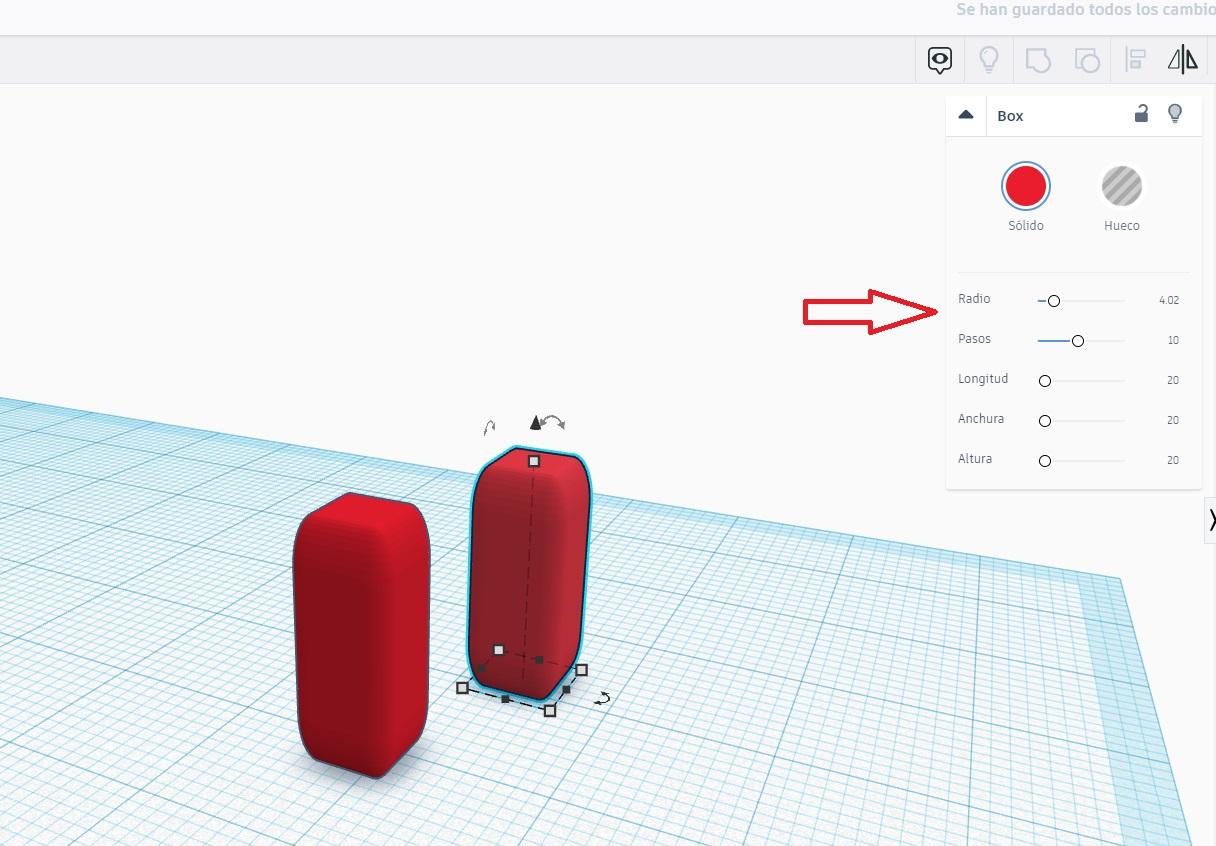This screenshot has width=1216, height=846.
Task: Collapse the Box shape inspector panel
Action: pyautogui.click(x=965, y=115)
